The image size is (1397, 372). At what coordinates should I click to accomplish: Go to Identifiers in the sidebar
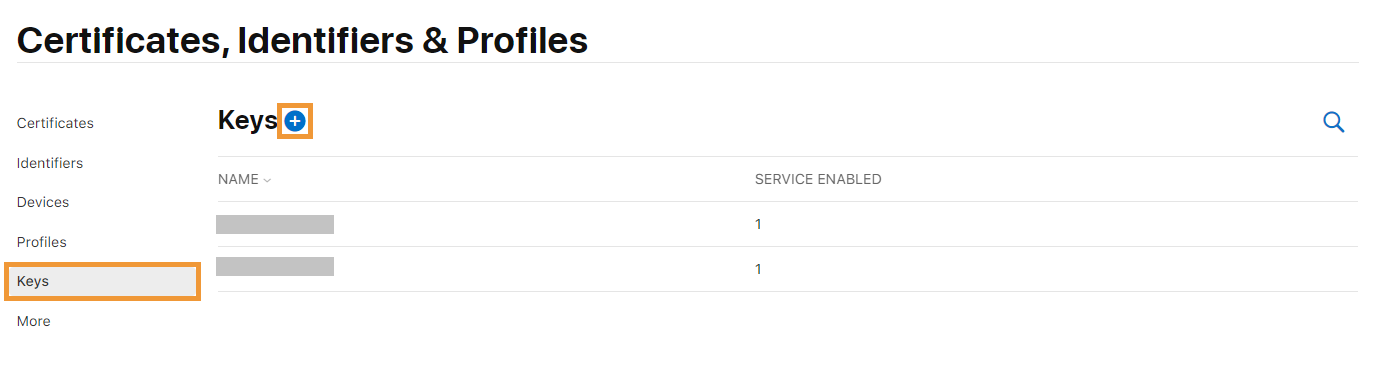coord(50,163)
